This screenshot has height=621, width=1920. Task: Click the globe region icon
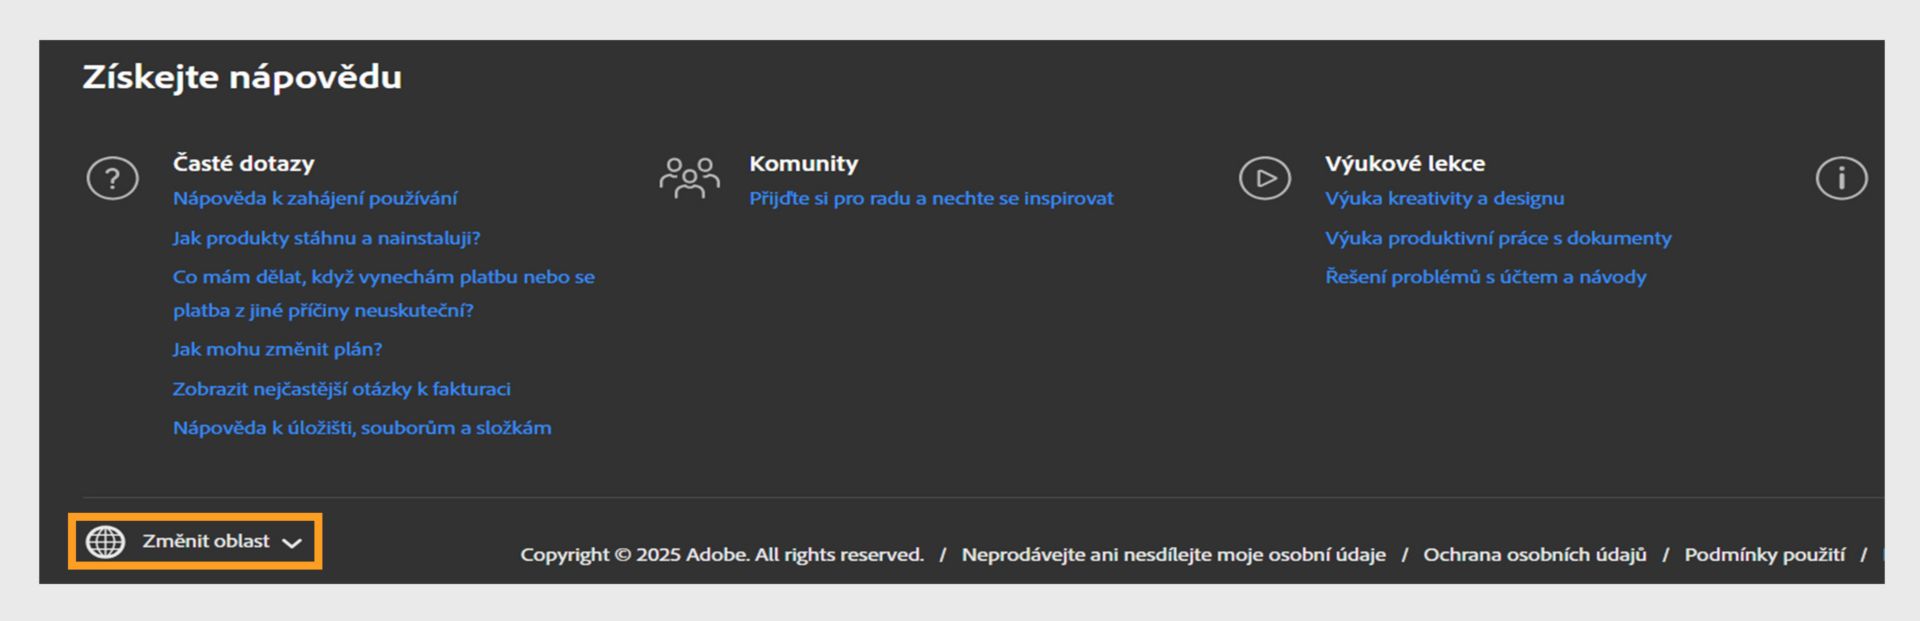[x=106, y=541]
